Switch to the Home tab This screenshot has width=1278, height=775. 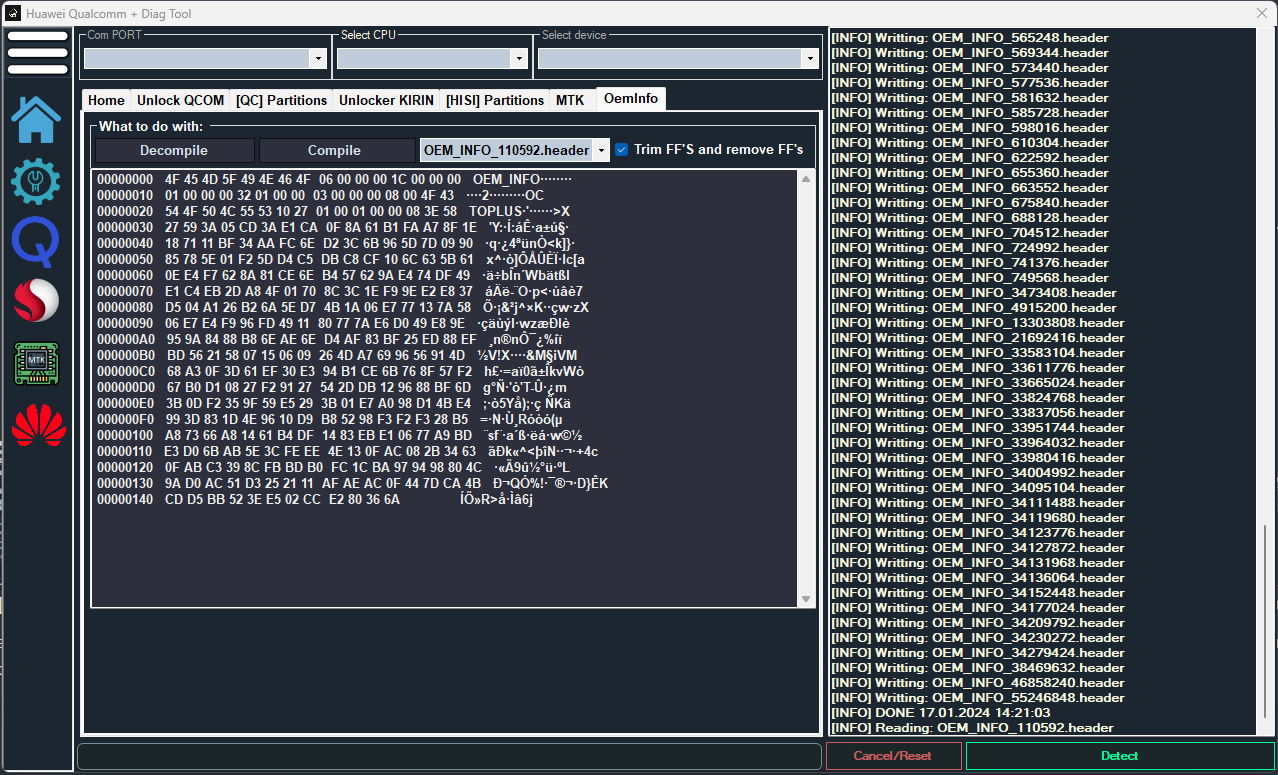(x=106, y=100)
